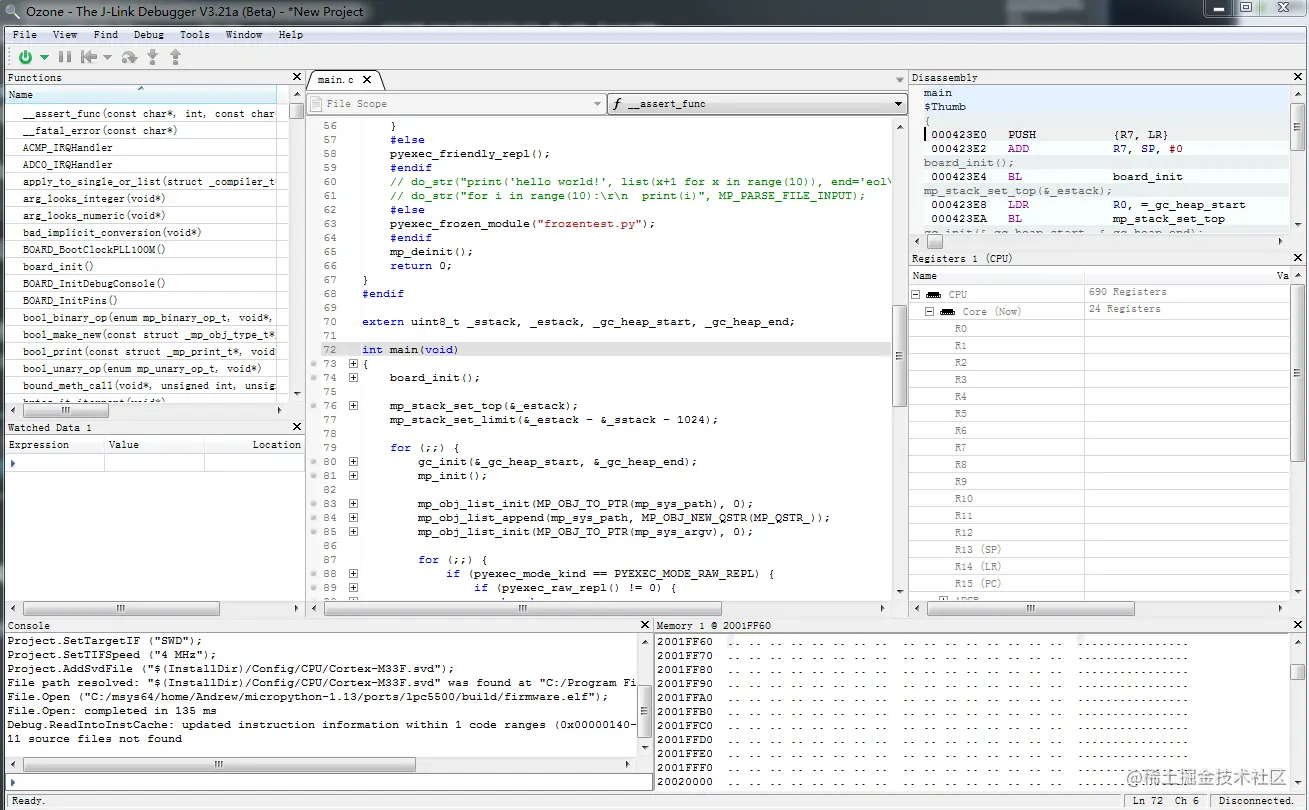This screenshot has height=810, width=1309.
Task: Click the Step Into down-arrow icon
Action: 153,58
